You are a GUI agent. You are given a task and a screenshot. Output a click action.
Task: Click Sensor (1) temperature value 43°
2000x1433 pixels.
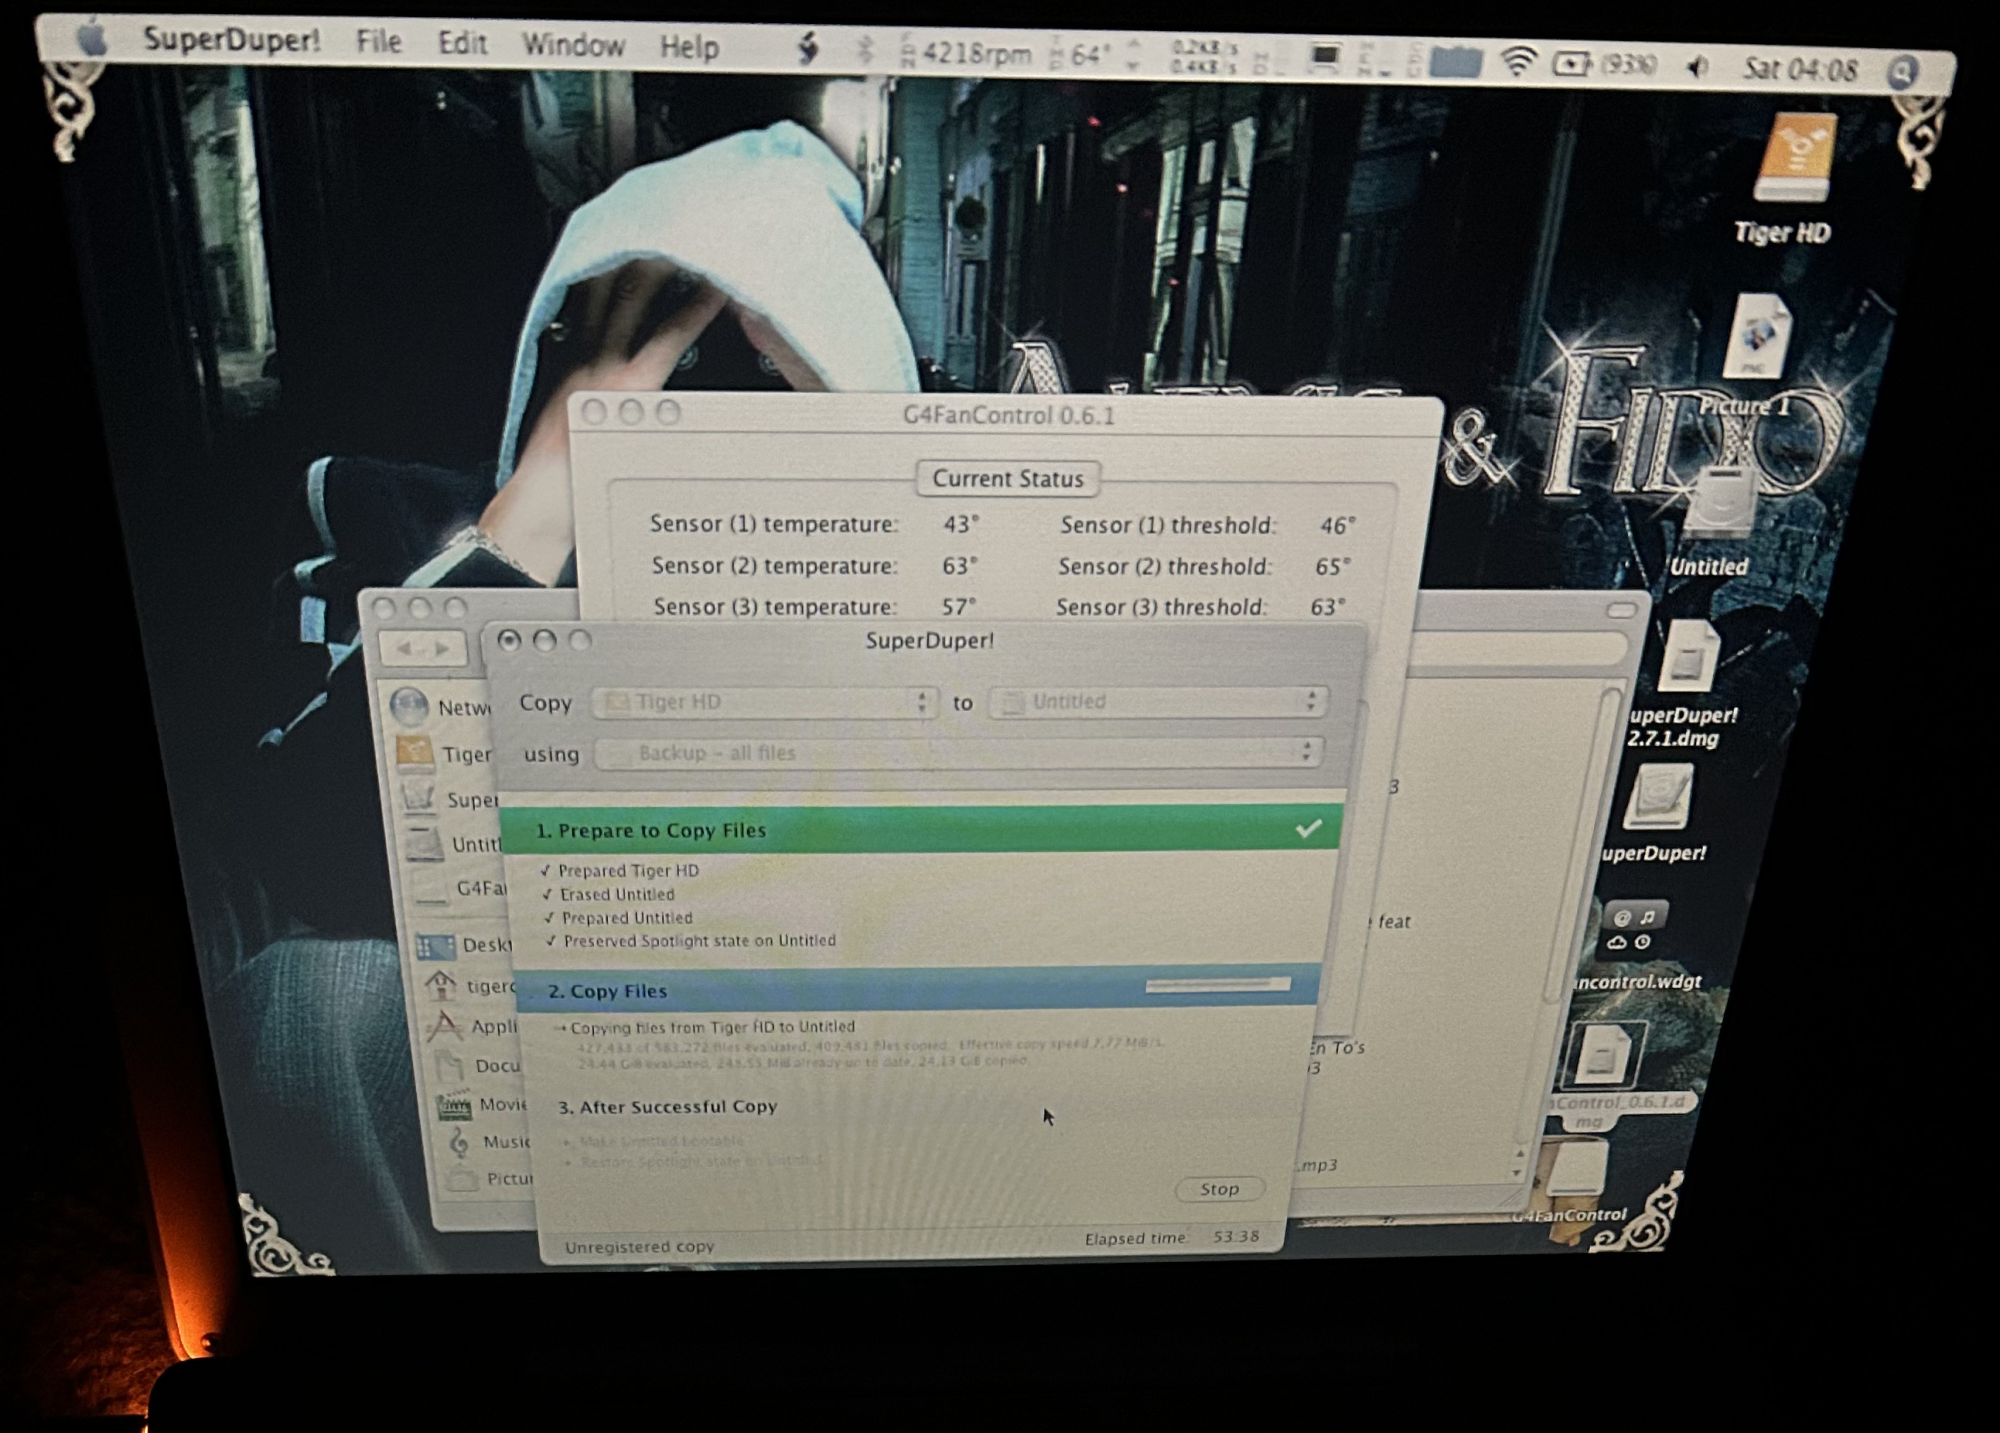(x=961, y=524)
